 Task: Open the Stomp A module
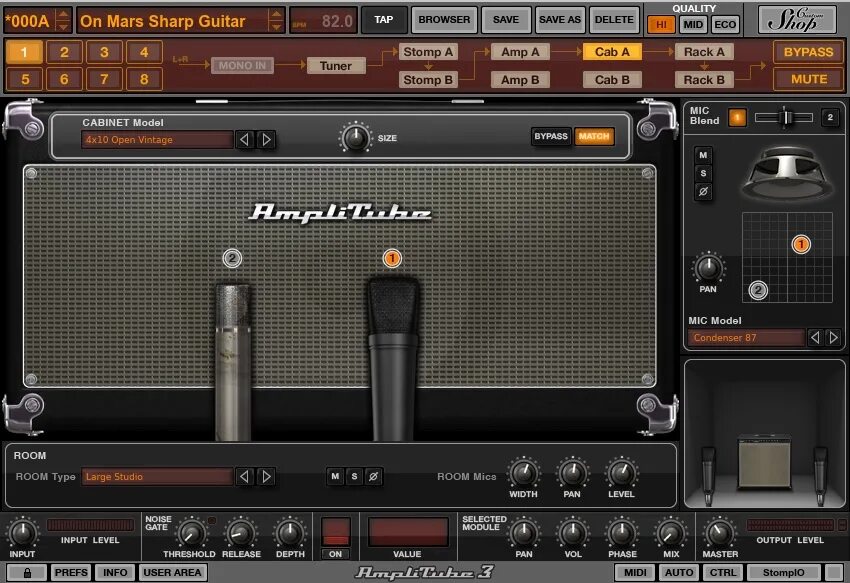428,52
